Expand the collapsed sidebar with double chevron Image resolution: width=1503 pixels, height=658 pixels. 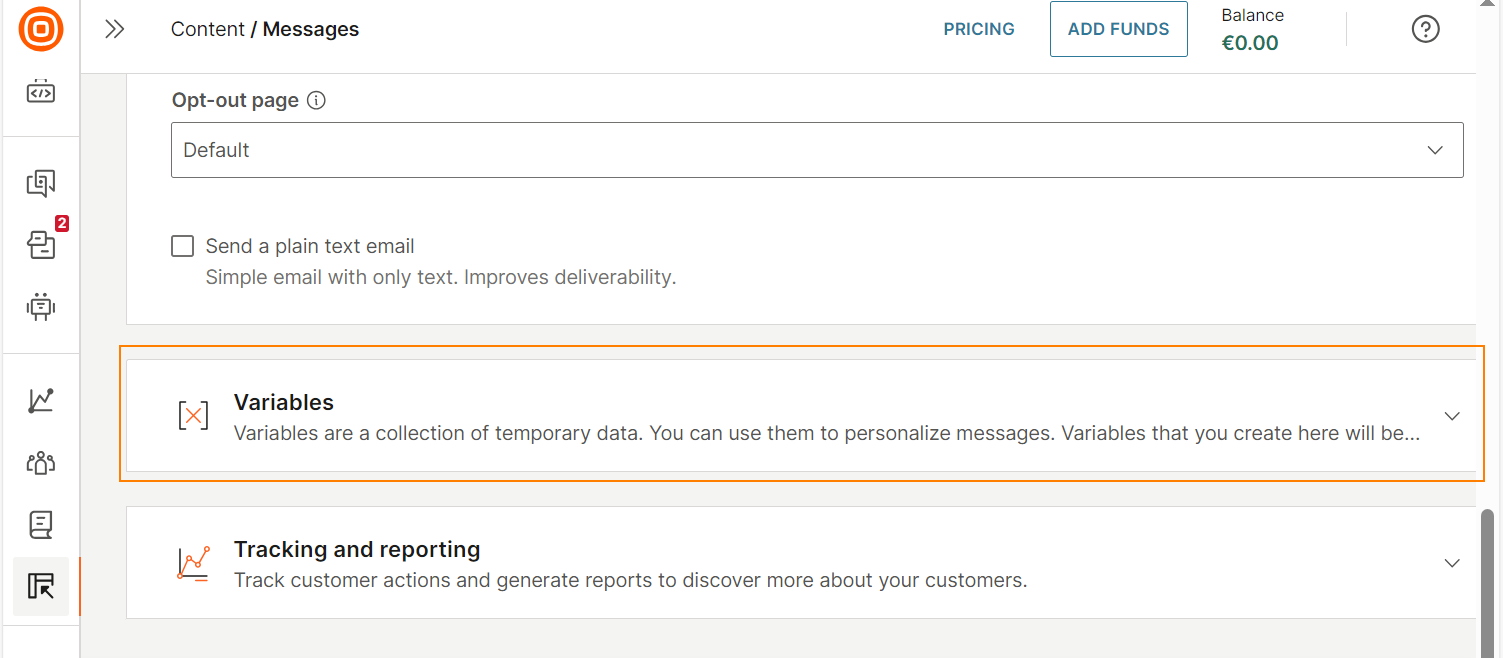click(114, 29)
